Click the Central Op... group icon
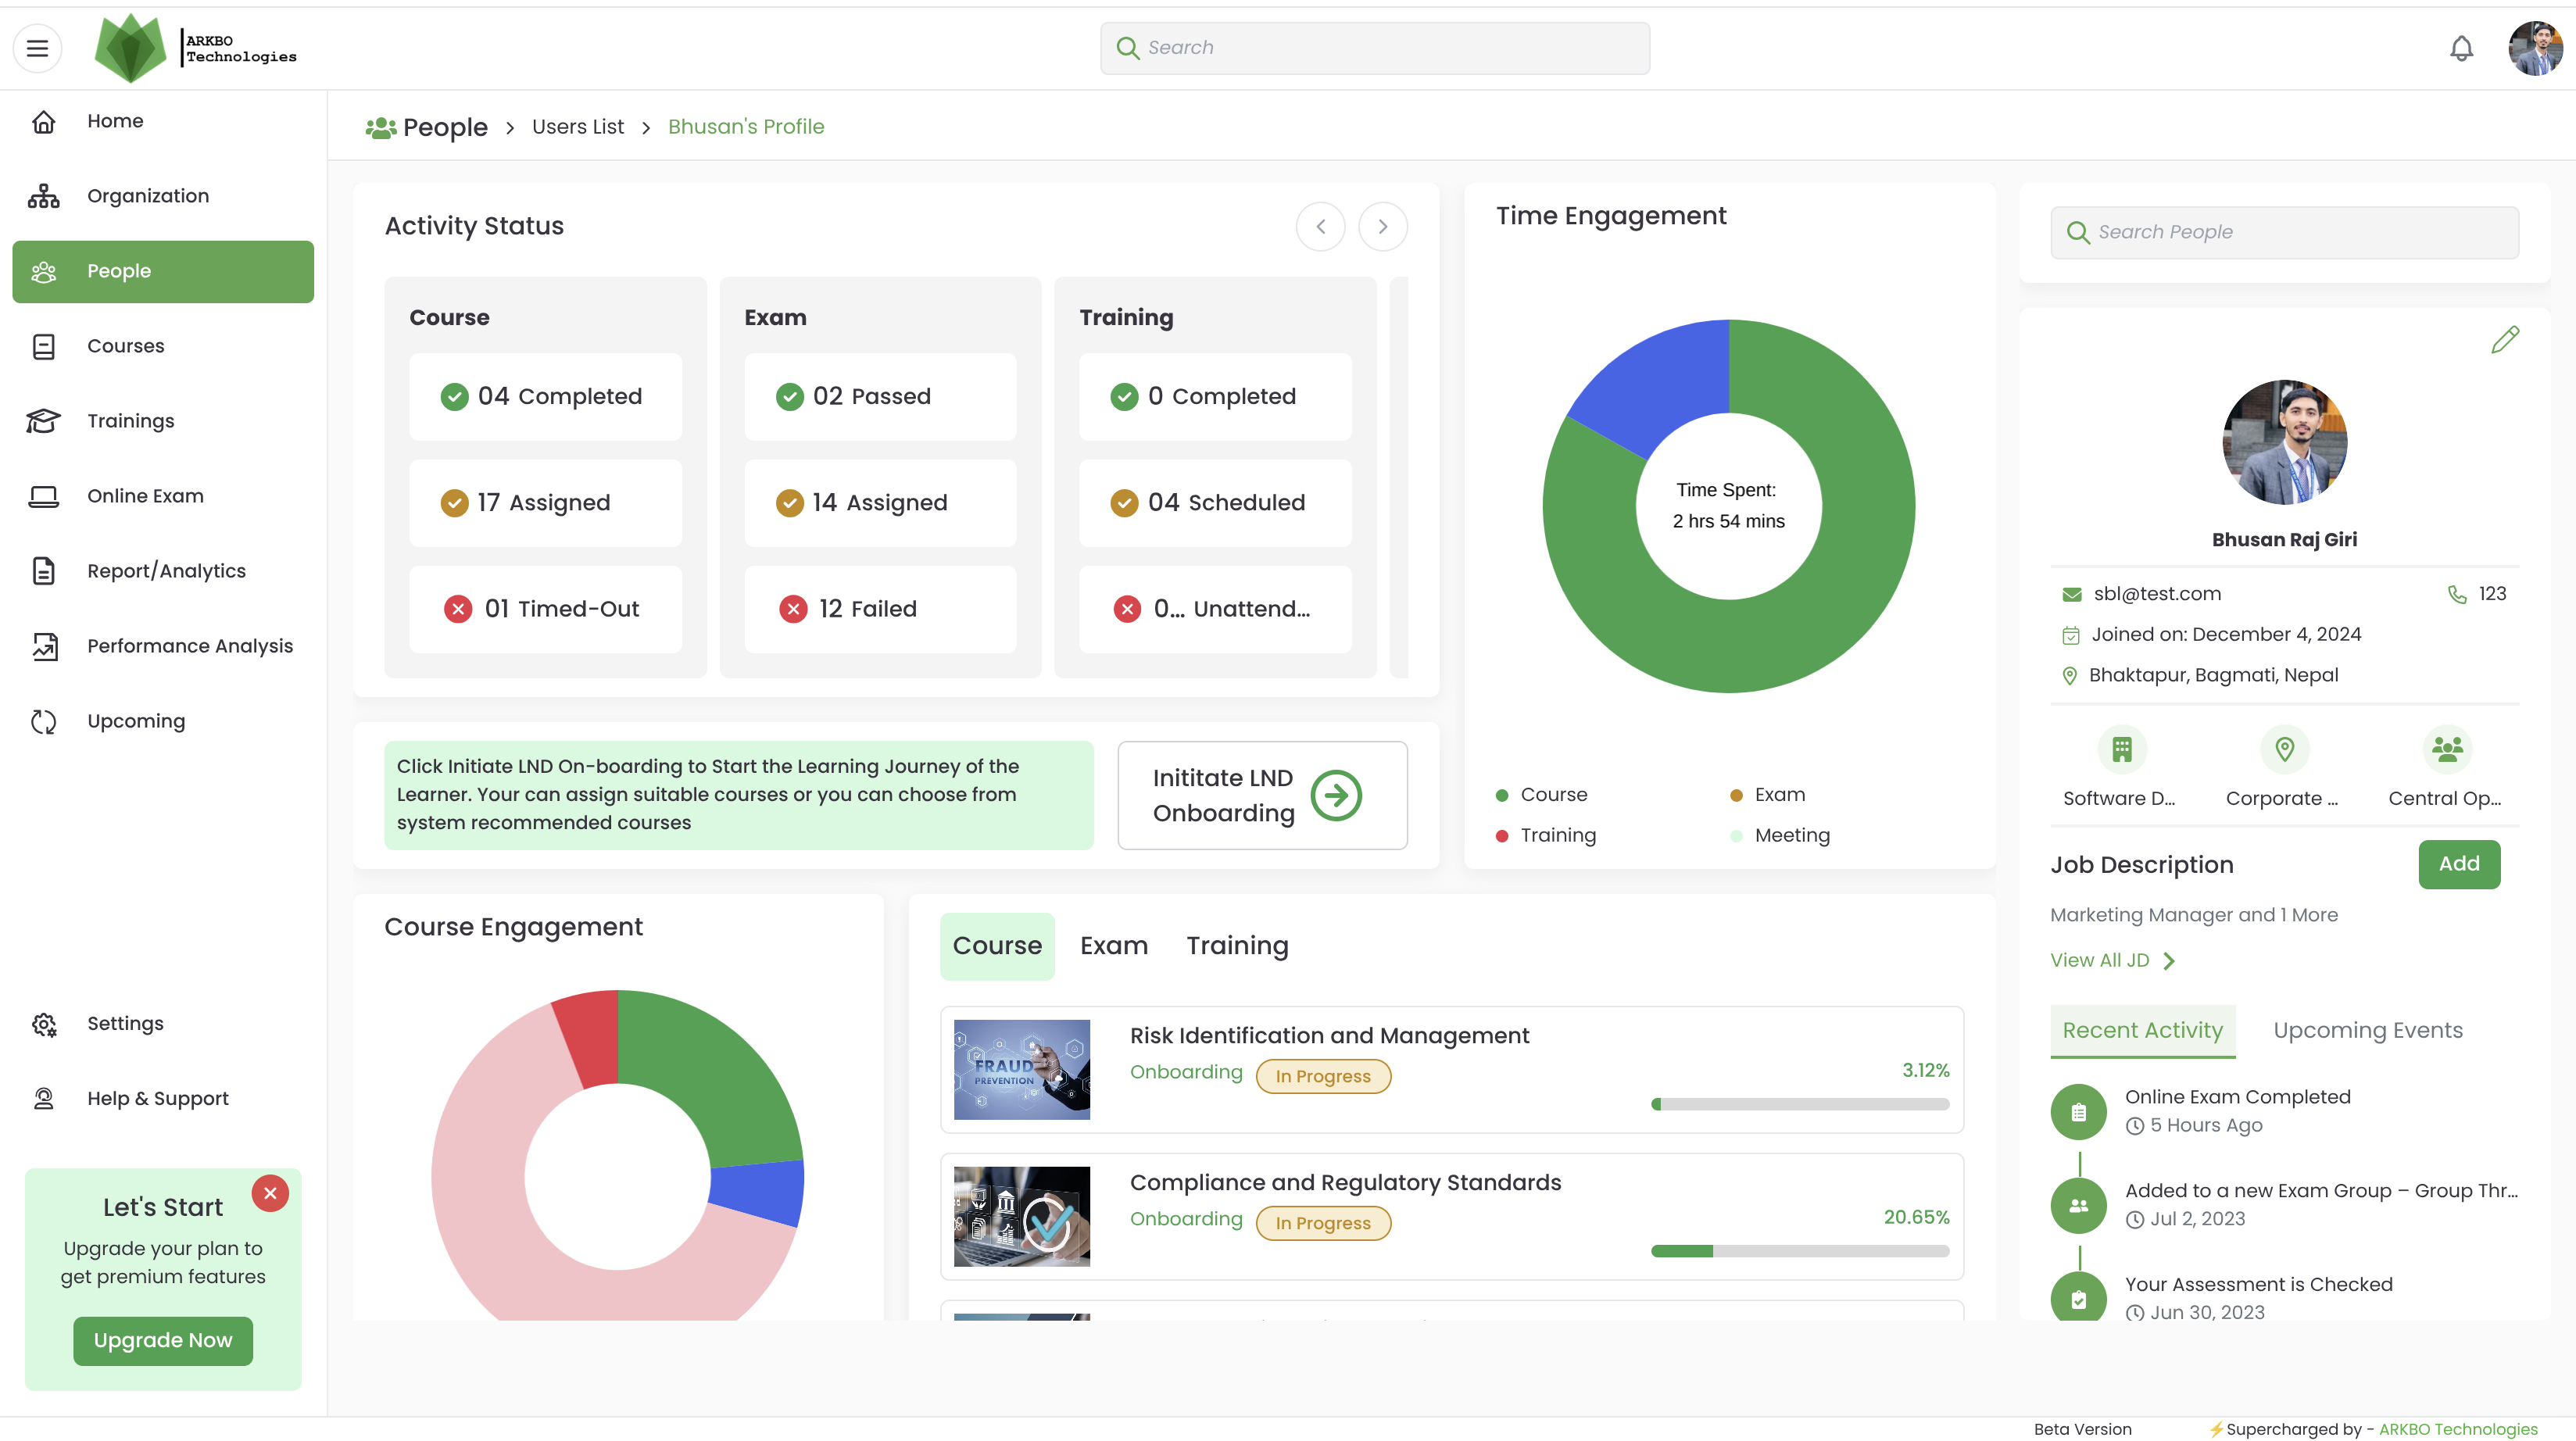The image size is (2576, 1441). [x=2446, y=749]
